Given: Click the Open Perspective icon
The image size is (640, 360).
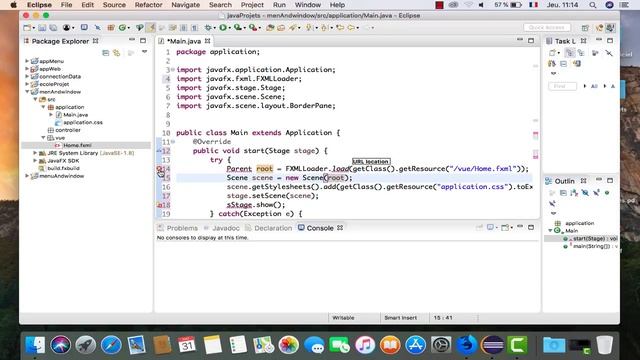Looking at the screenshot, I should (585, 28).
